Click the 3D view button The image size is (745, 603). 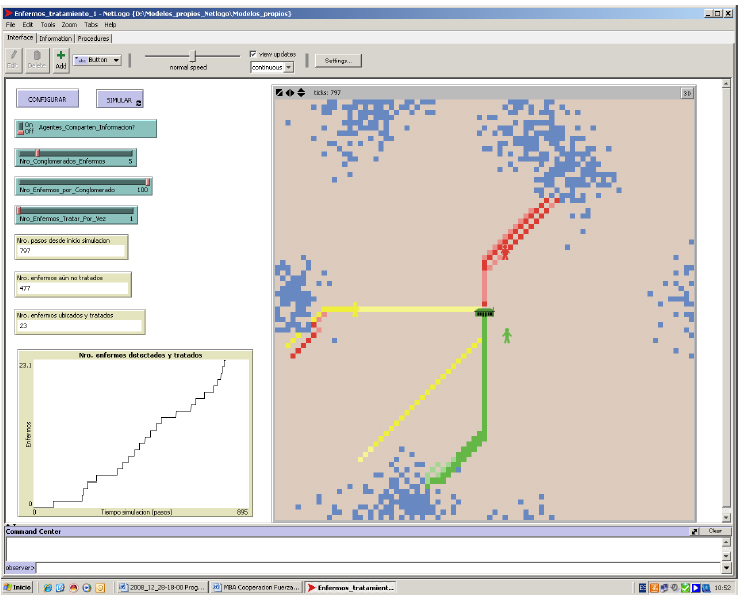[687, 93]
